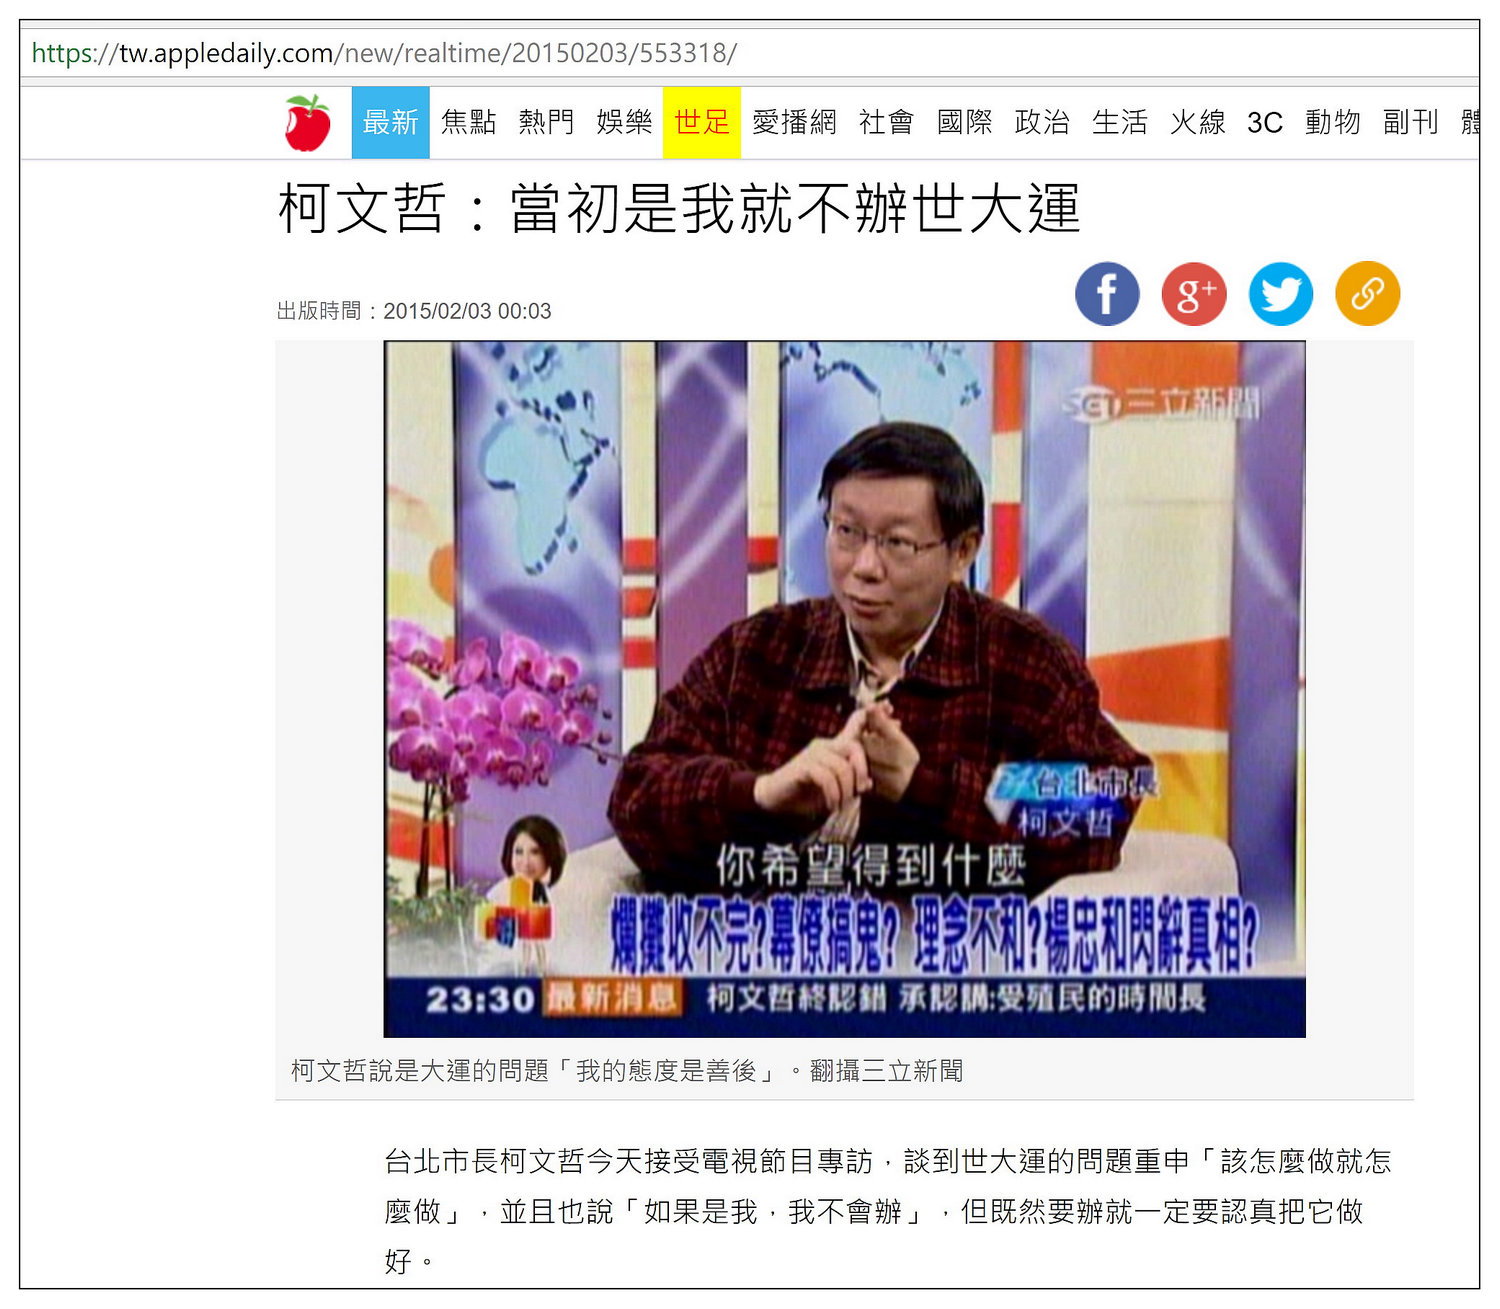Visit the 愛播網 section

[794, 122]
